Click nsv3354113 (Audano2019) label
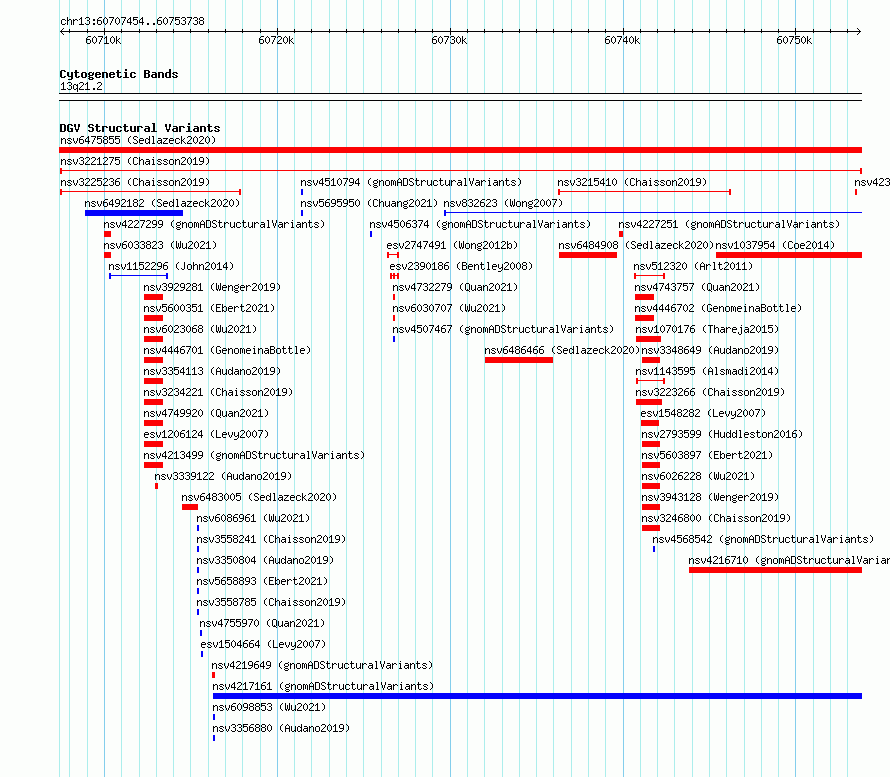Viewport: 890px width, 777px height. coord(212,371)
